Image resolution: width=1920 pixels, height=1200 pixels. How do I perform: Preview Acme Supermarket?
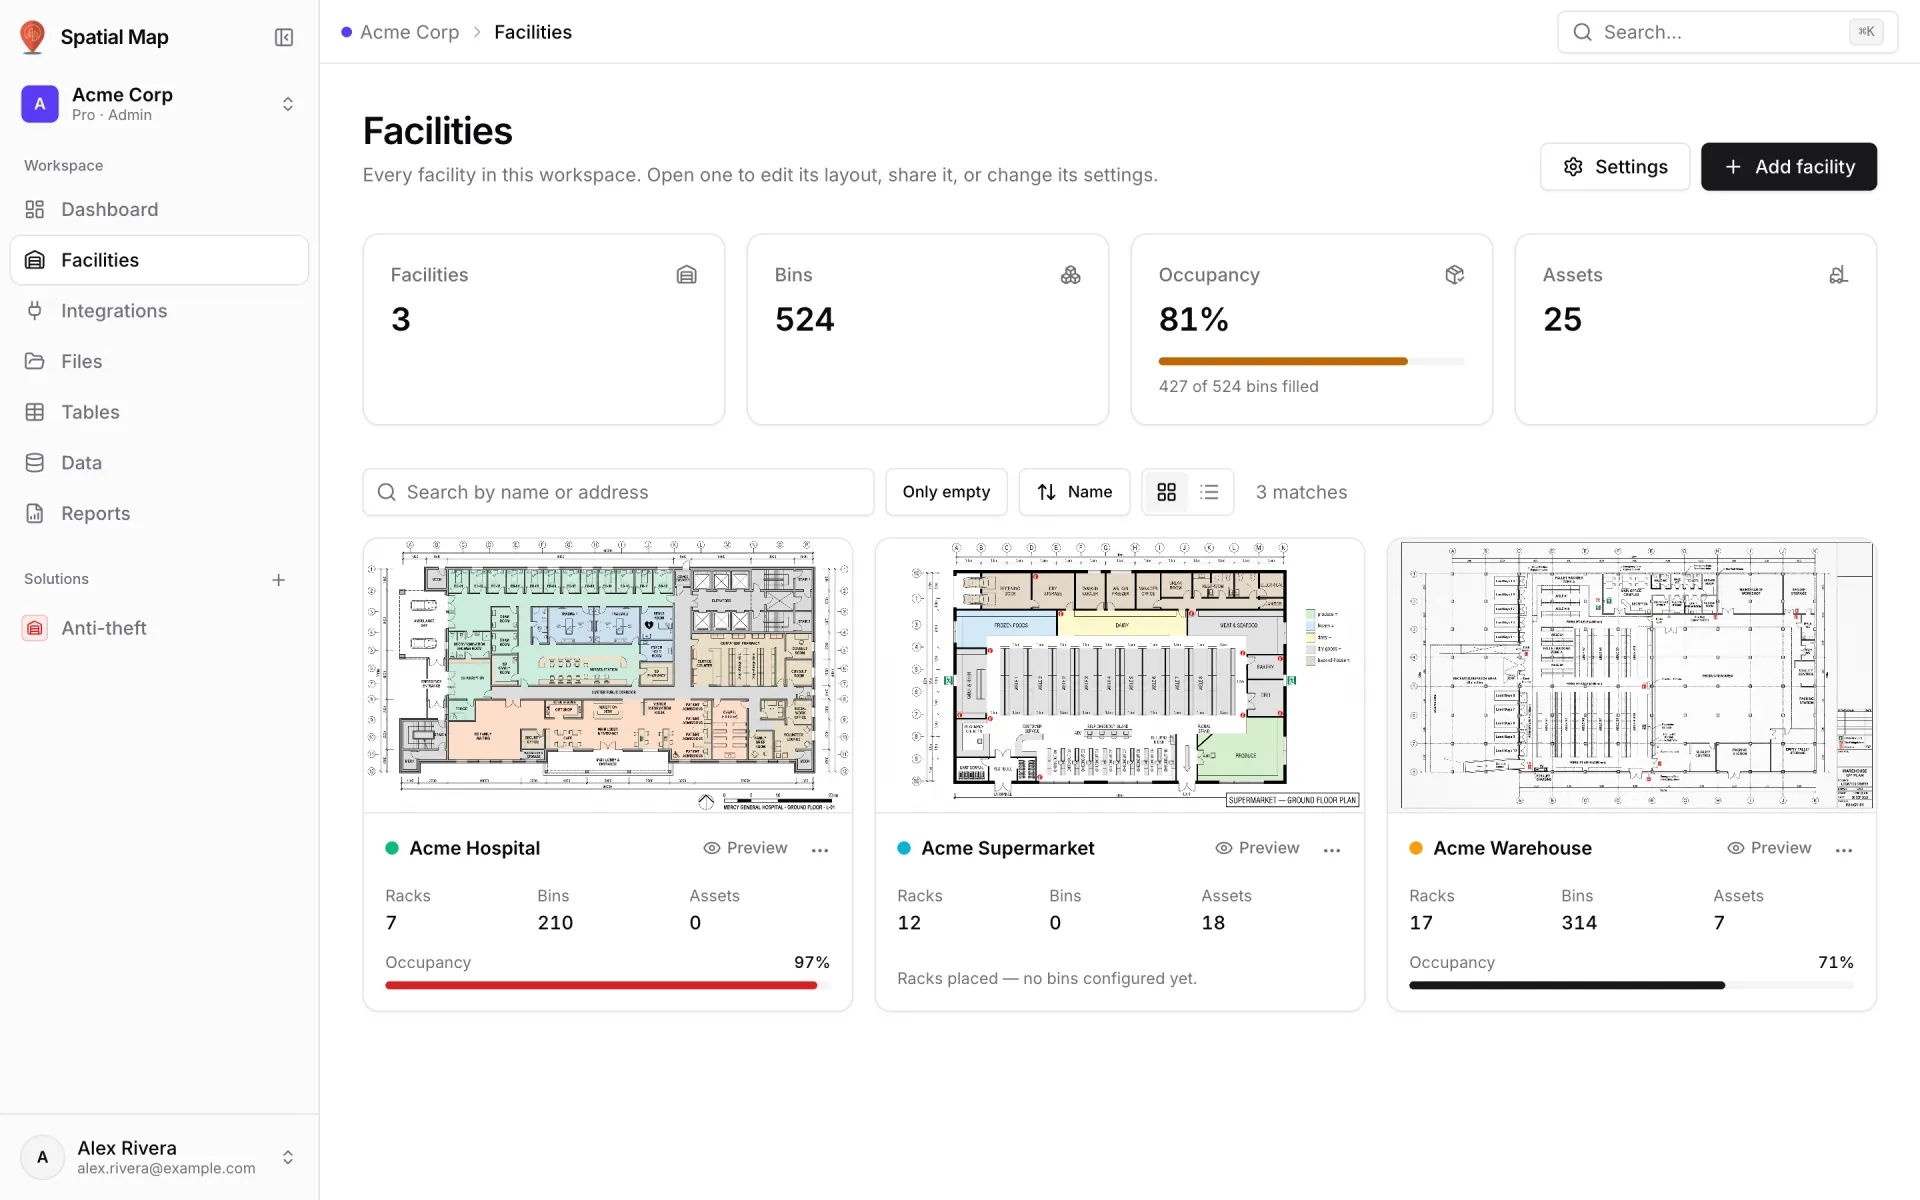1257,848
